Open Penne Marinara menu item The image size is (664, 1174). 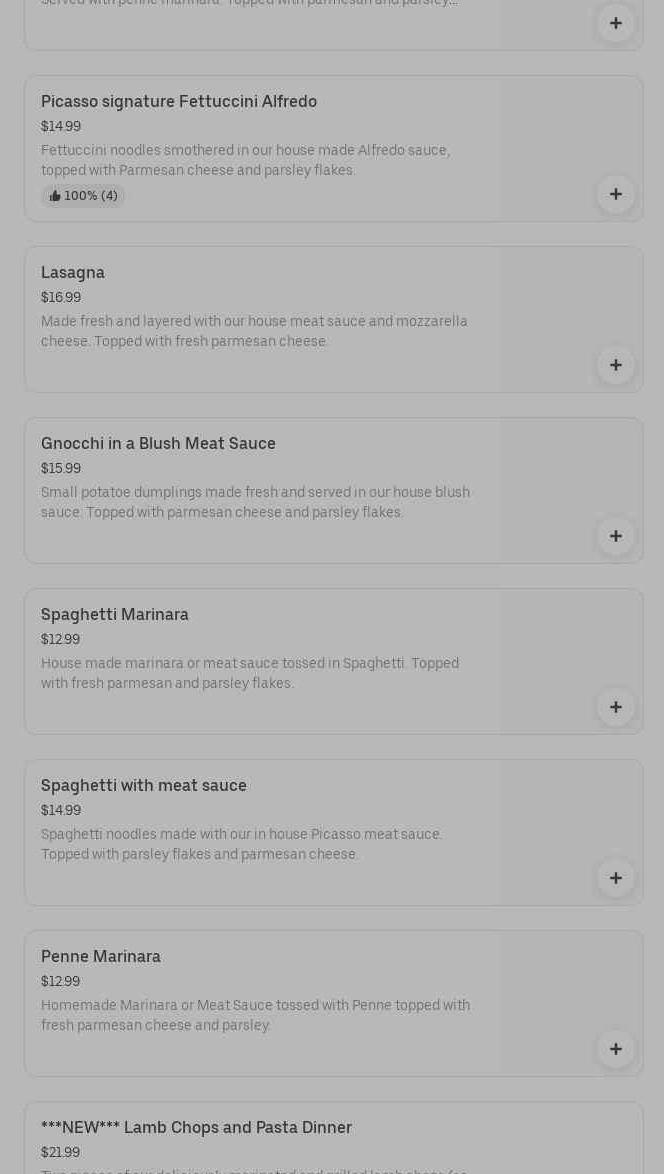101,957
